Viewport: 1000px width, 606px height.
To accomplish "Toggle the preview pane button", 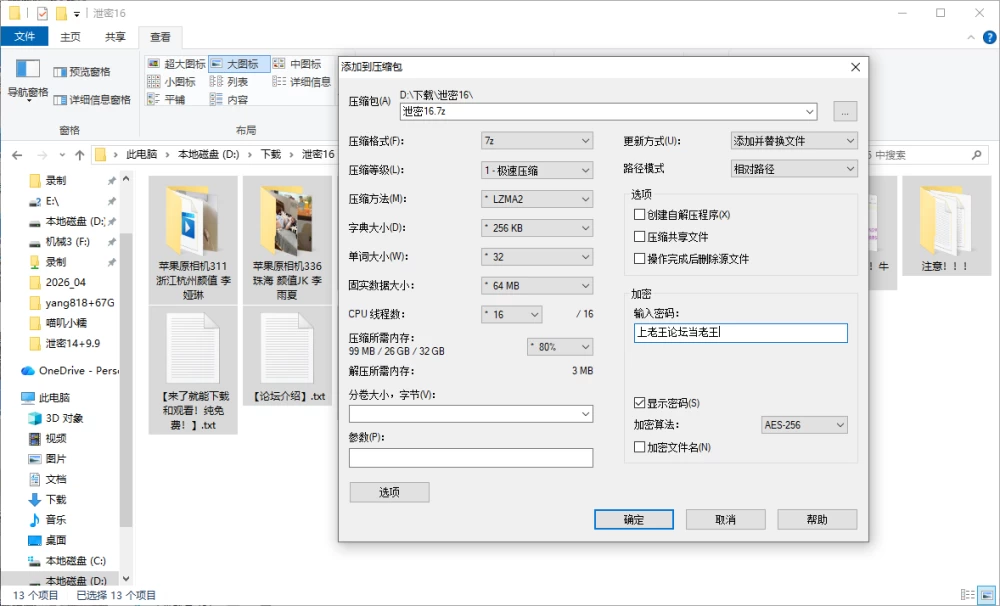I will 82,71.
